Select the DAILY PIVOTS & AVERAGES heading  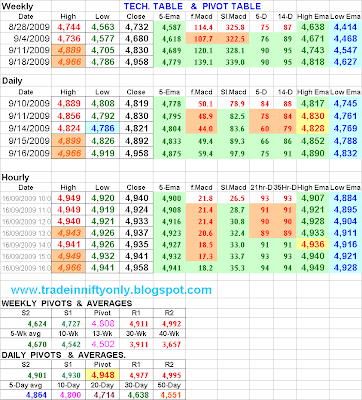point(63,355)
